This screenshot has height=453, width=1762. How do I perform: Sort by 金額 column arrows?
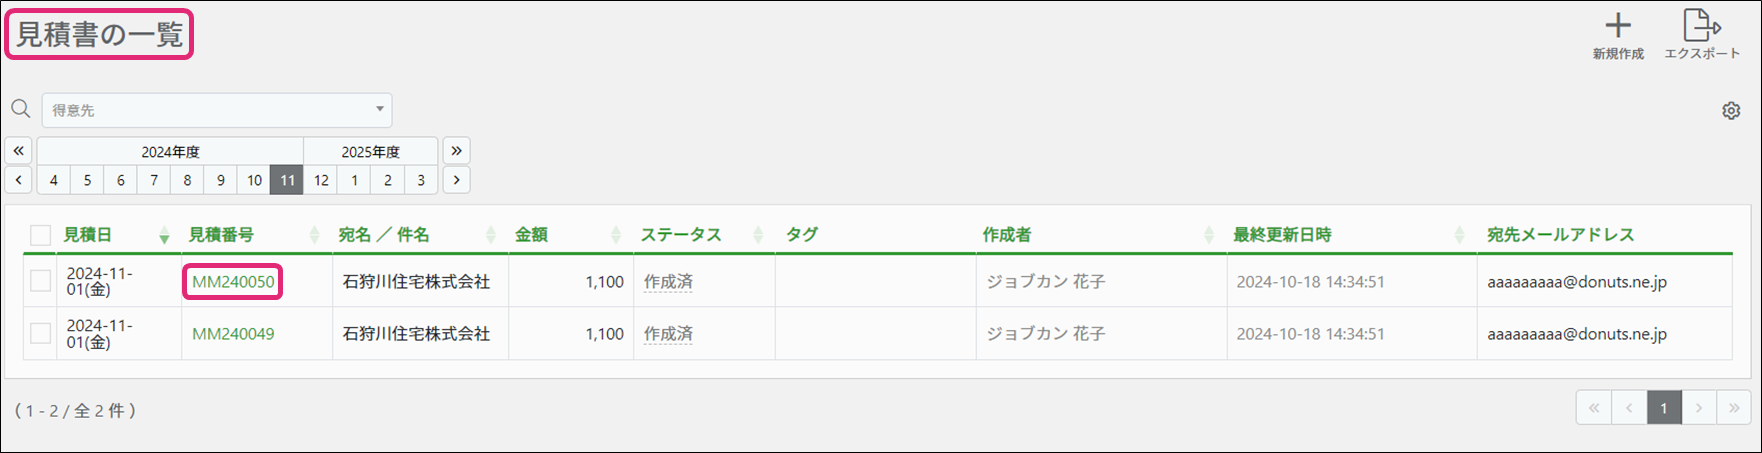click(616, 235)
